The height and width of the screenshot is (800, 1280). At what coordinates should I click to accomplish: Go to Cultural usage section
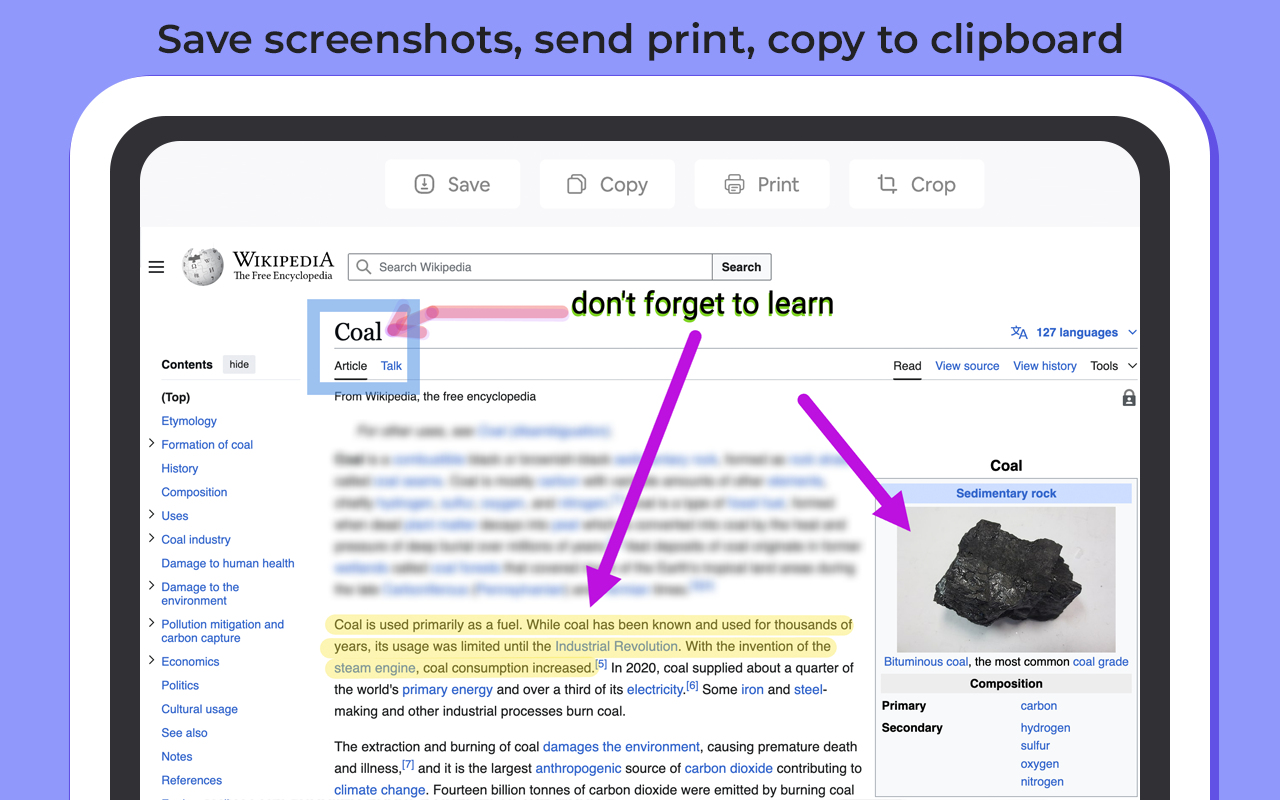[x=200, y=709]
